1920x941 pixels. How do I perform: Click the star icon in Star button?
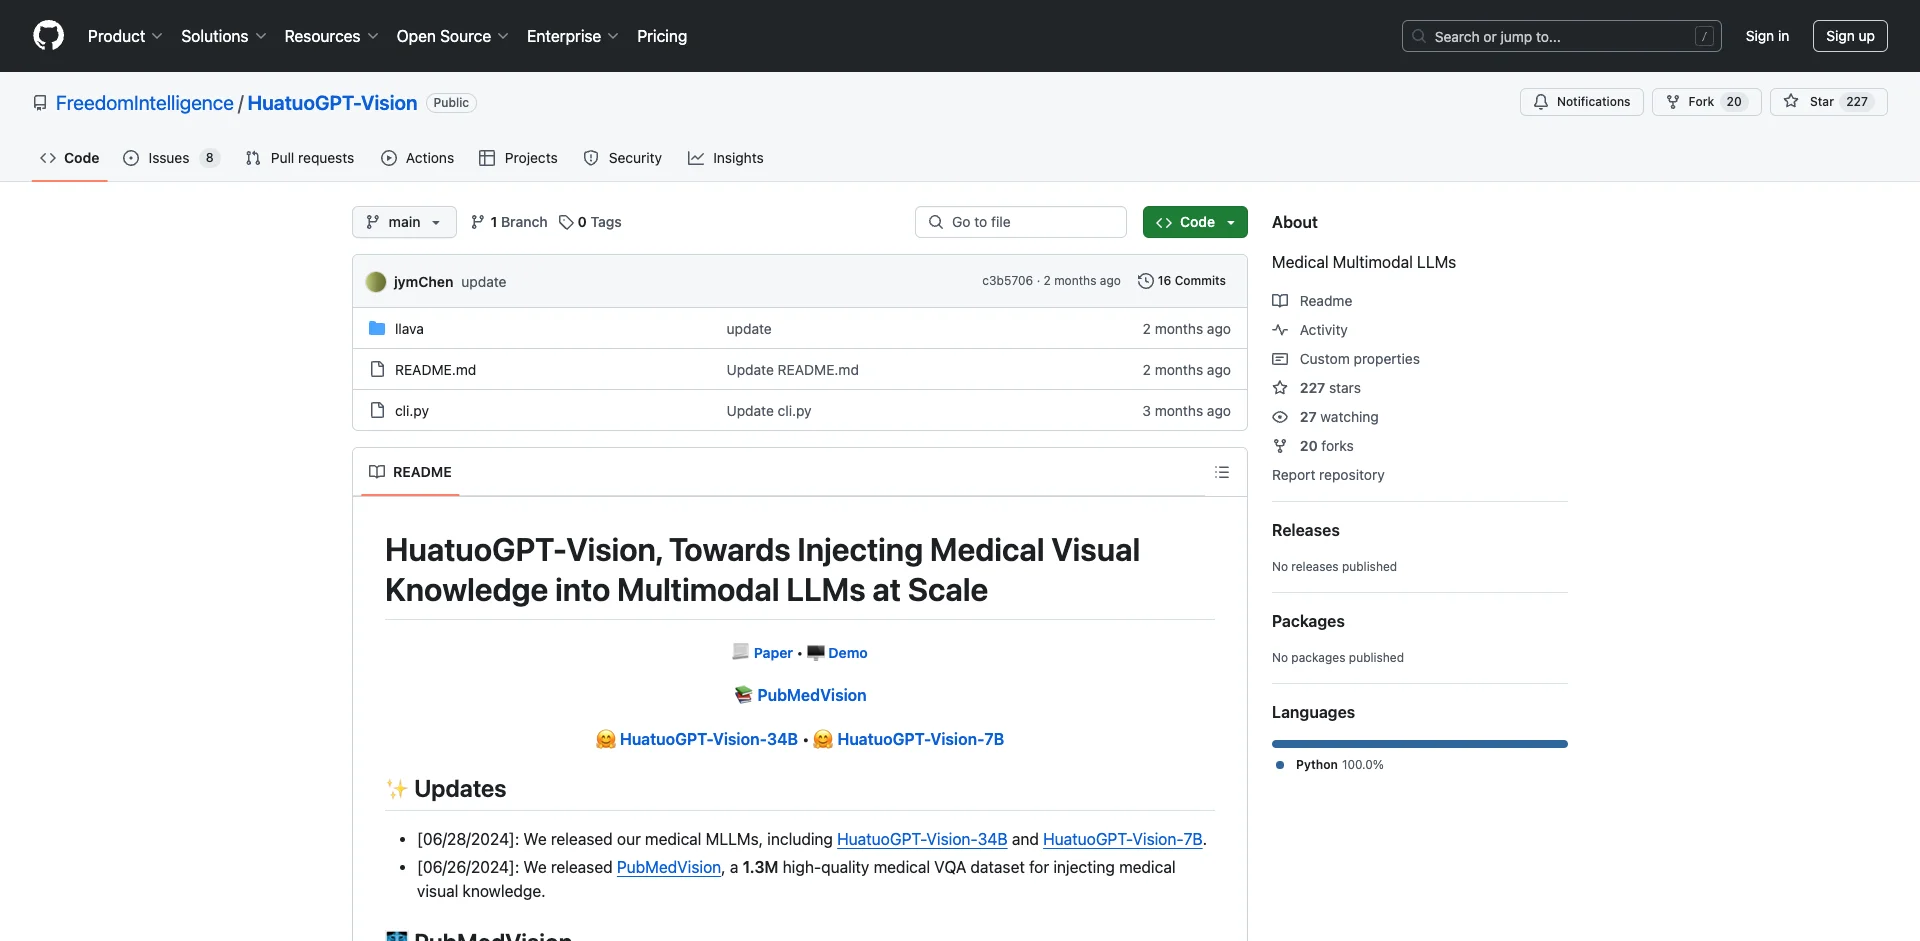(x=1791, y=102)
